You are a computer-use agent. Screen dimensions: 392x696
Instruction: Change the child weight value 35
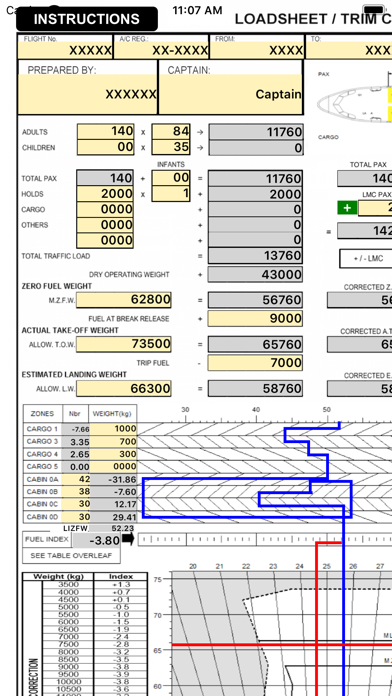click(171, 147)
